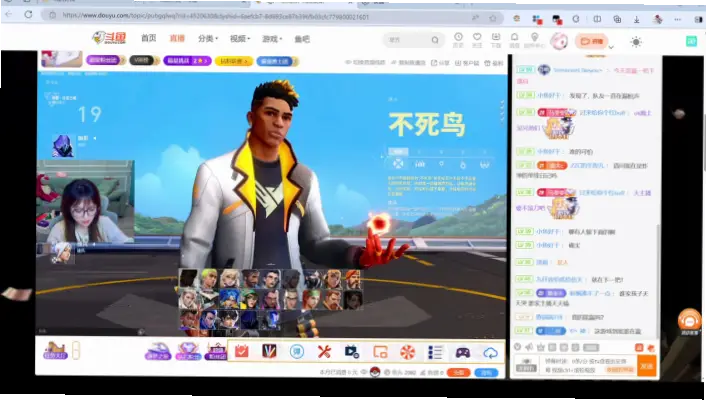
Task: Reload the page with the refresh icon
Action: 28,14
